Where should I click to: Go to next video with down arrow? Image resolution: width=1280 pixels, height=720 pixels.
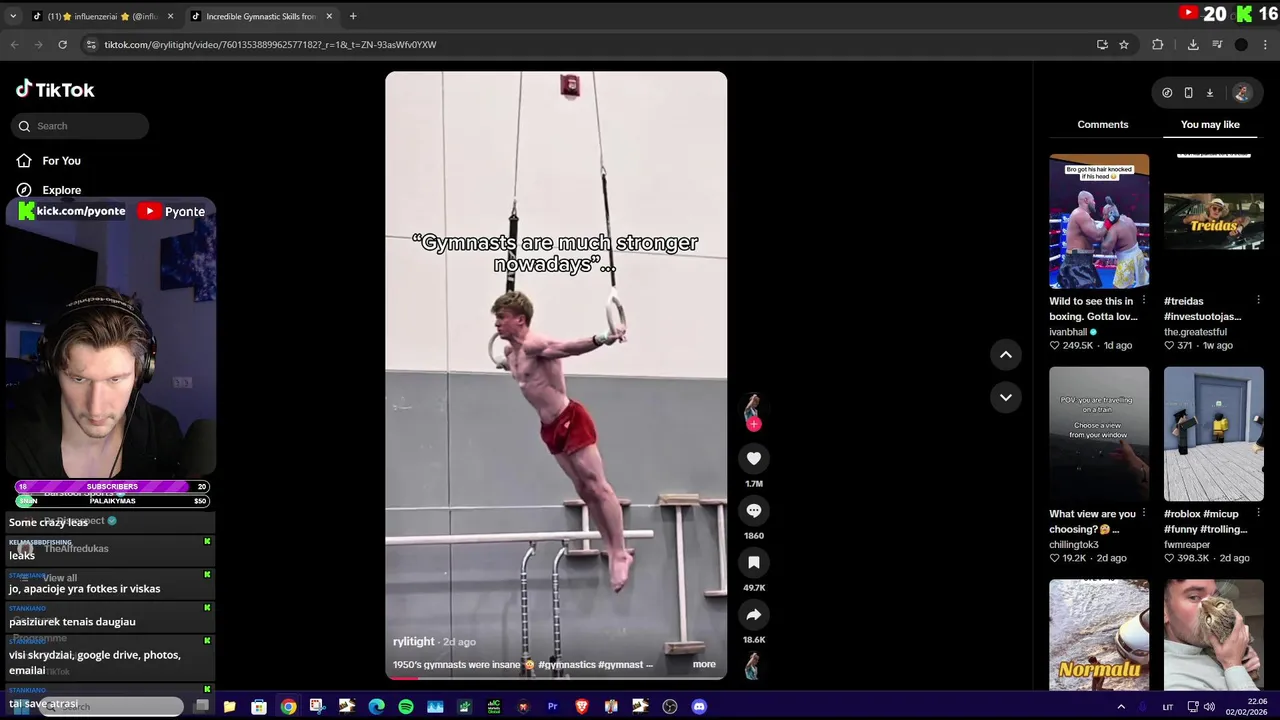point(1006,397)
